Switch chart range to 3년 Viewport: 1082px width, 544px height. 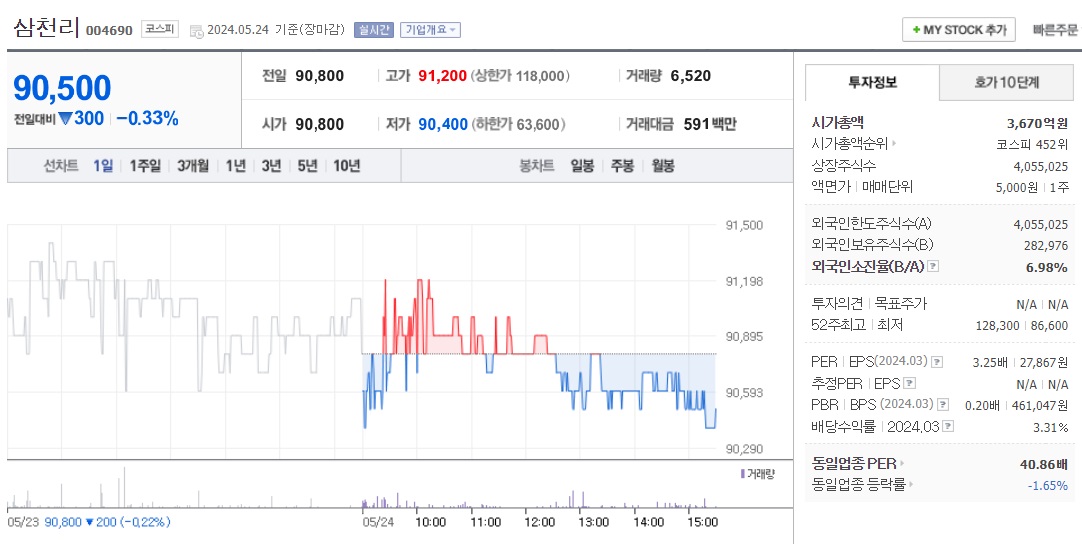(x=271, y=166)
